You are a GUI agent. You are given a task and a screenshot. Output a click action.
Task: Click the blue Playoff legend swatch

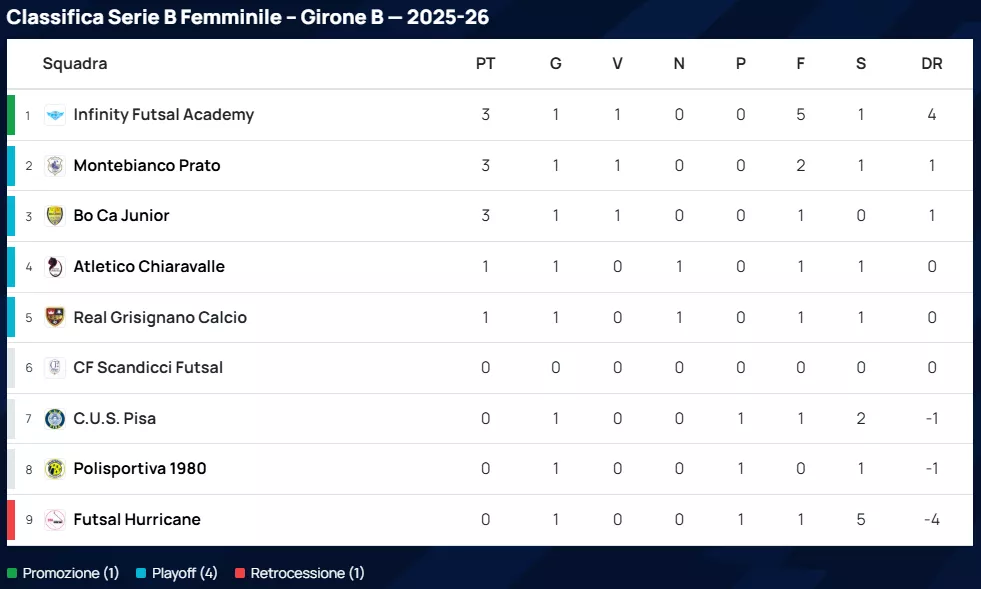click(x=141, y=574)
